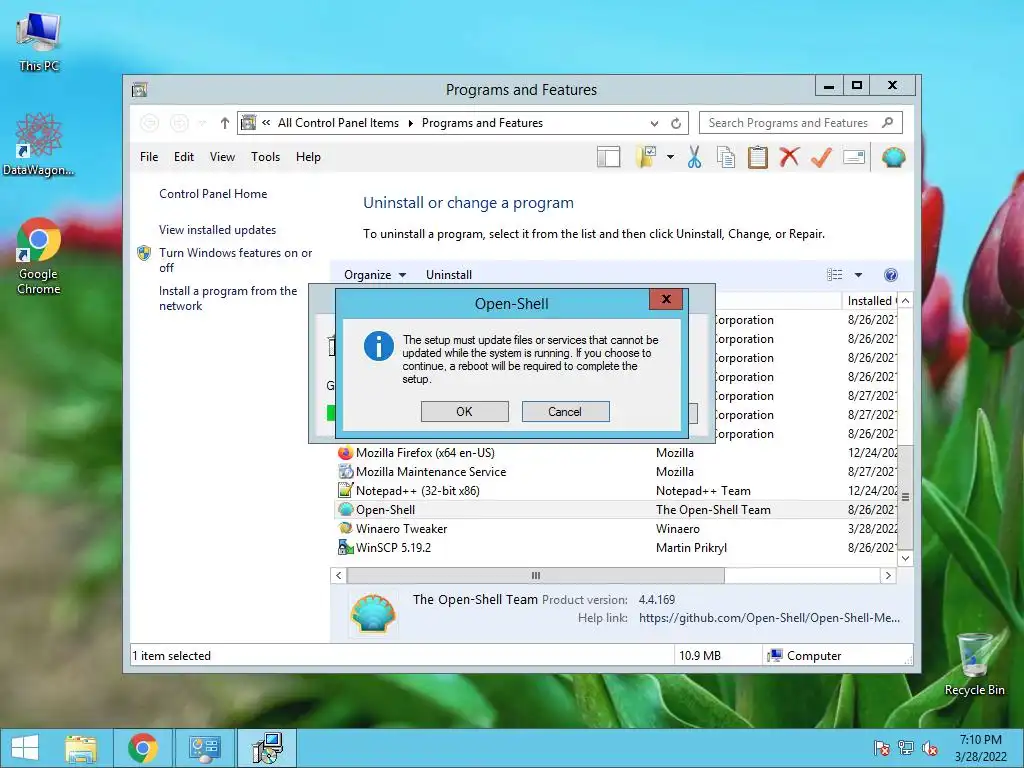Click the network tray icon
Screen dimensions: 1024x768
point(906,748)
